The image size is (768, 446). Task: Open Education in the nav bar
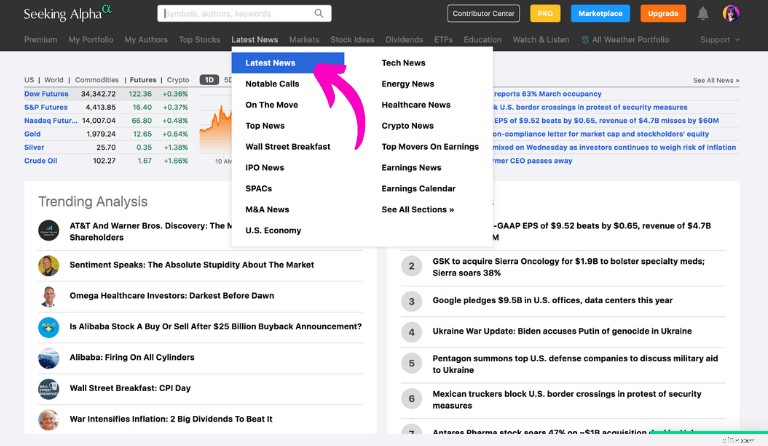[482, 40]
